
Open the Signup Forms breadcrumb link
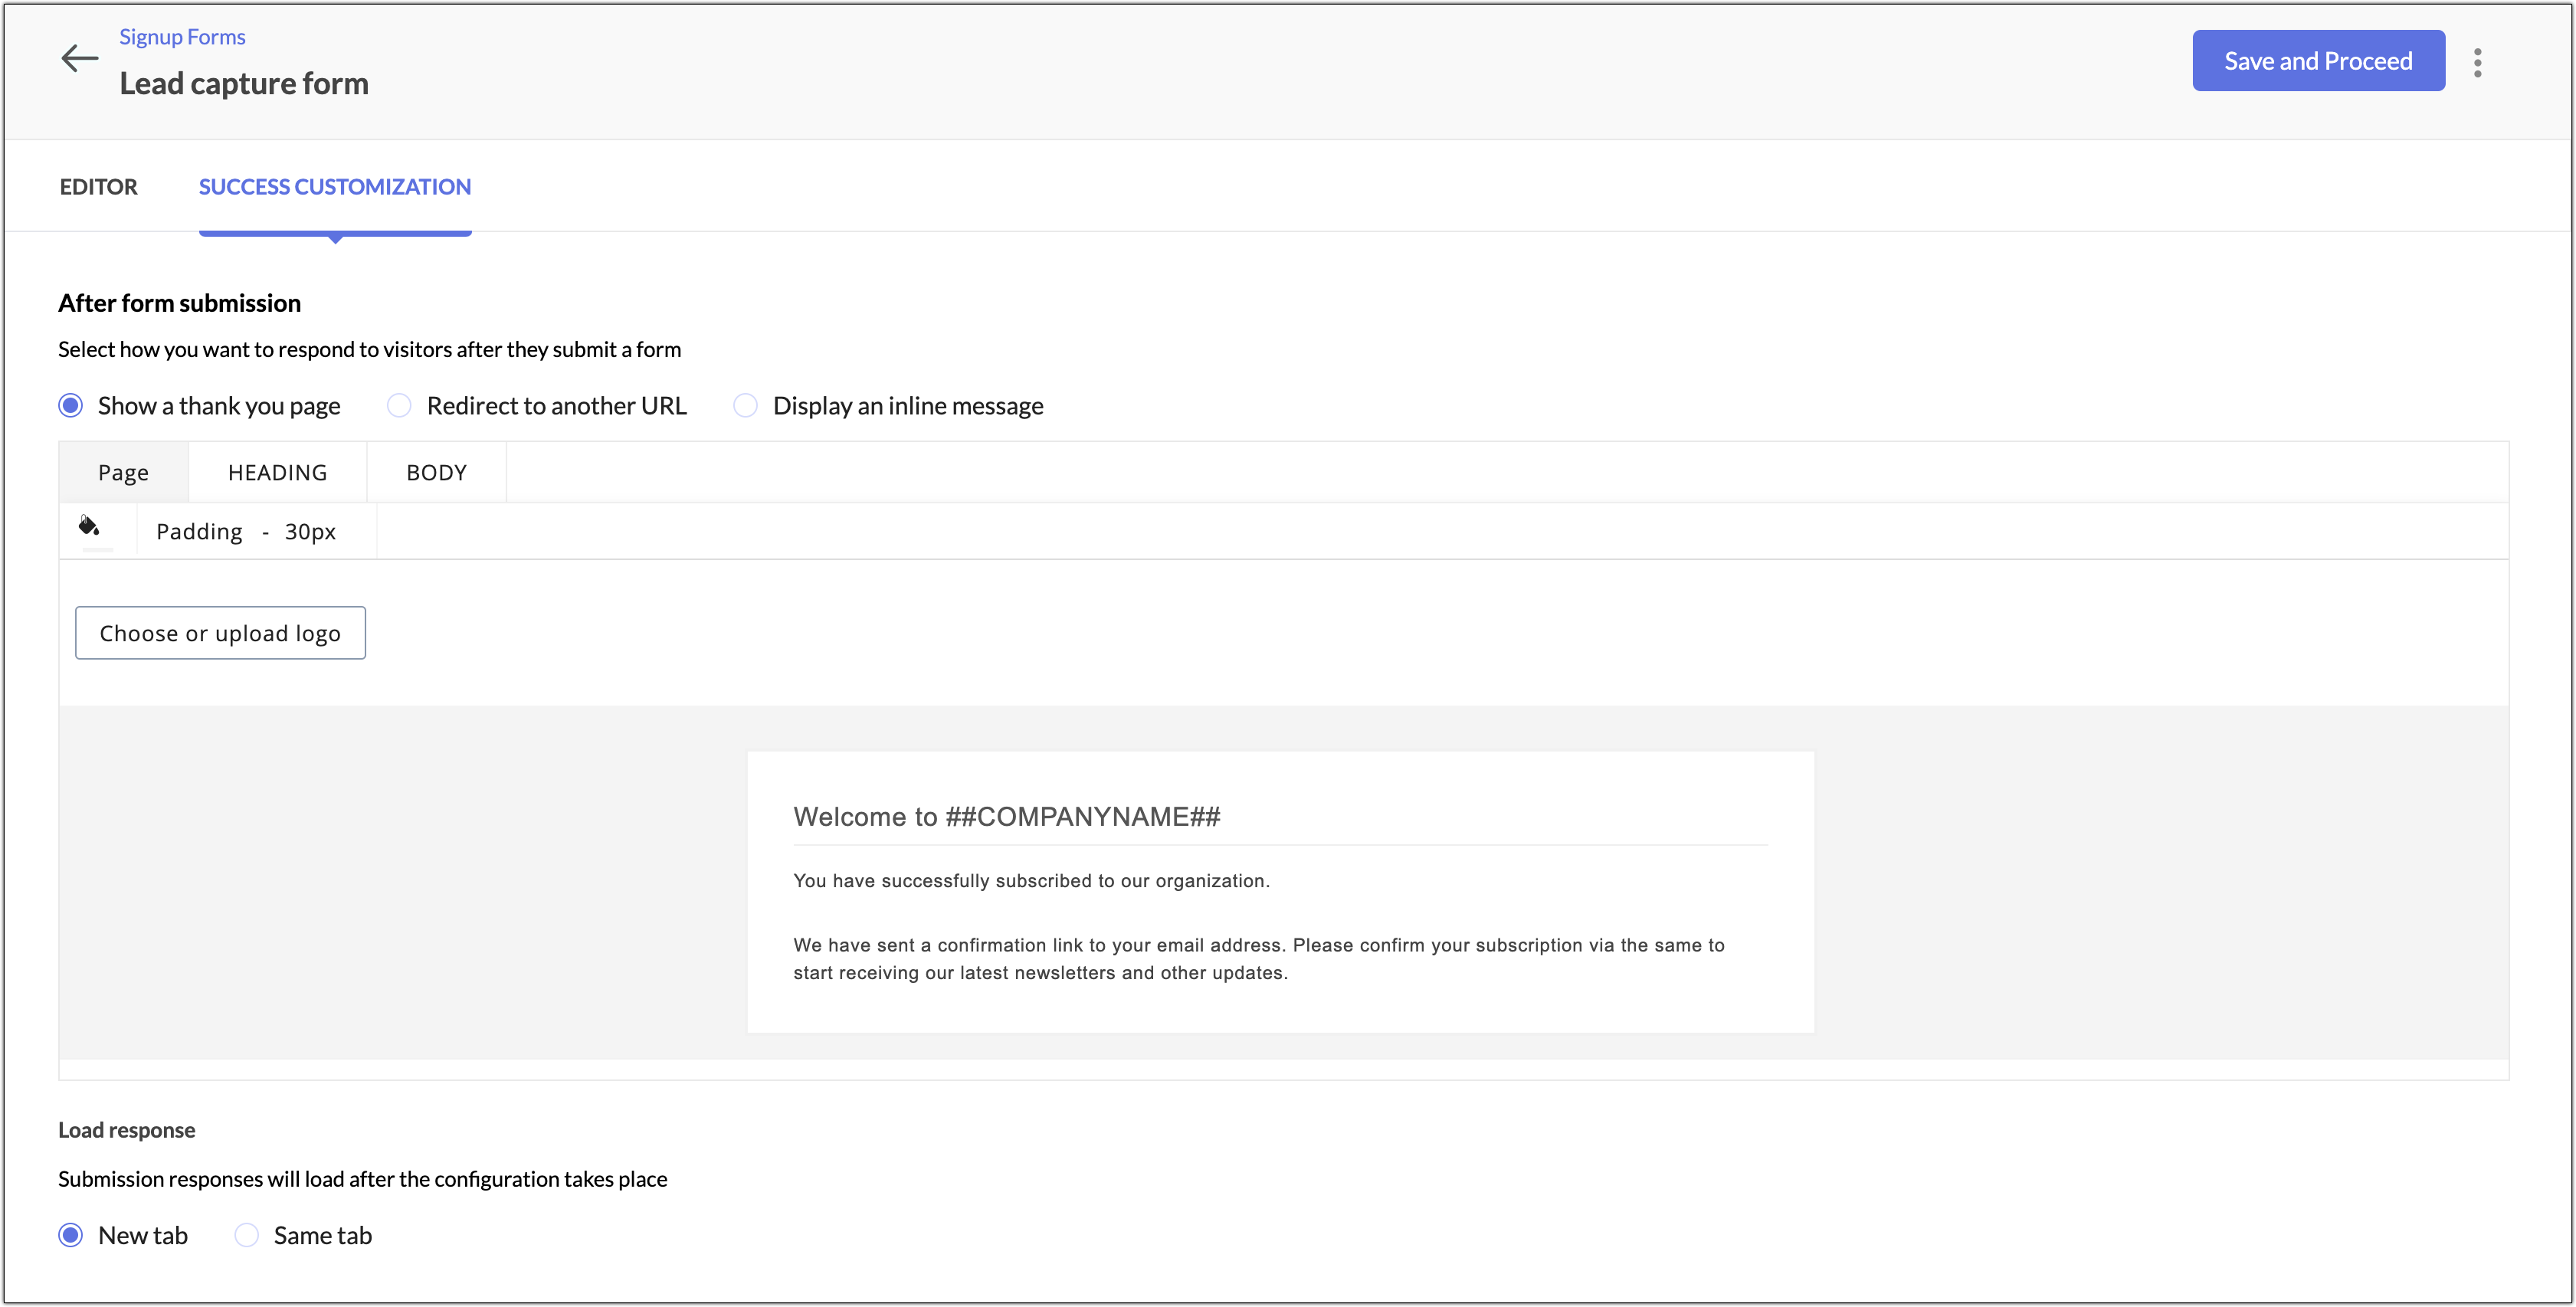point(182,37)
